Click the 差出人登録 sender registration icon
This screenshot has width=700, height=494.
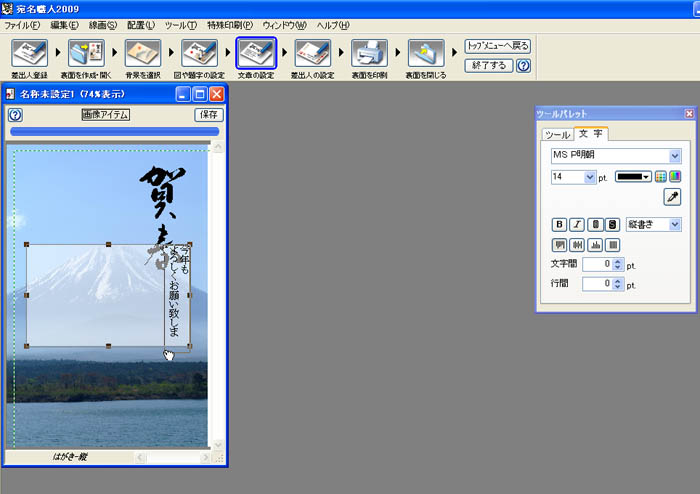(28, 55)
